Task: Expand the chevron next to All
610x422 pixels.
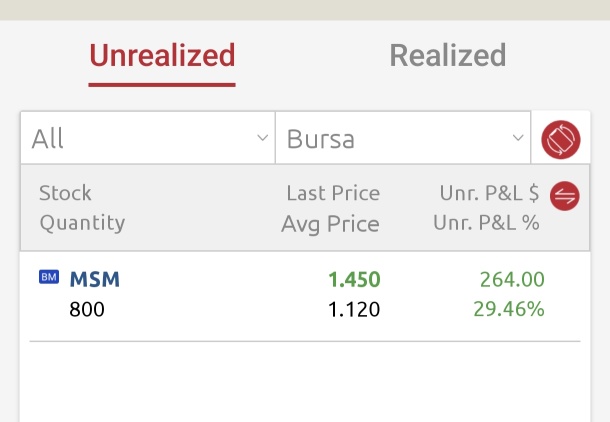Action: (263, 138)
